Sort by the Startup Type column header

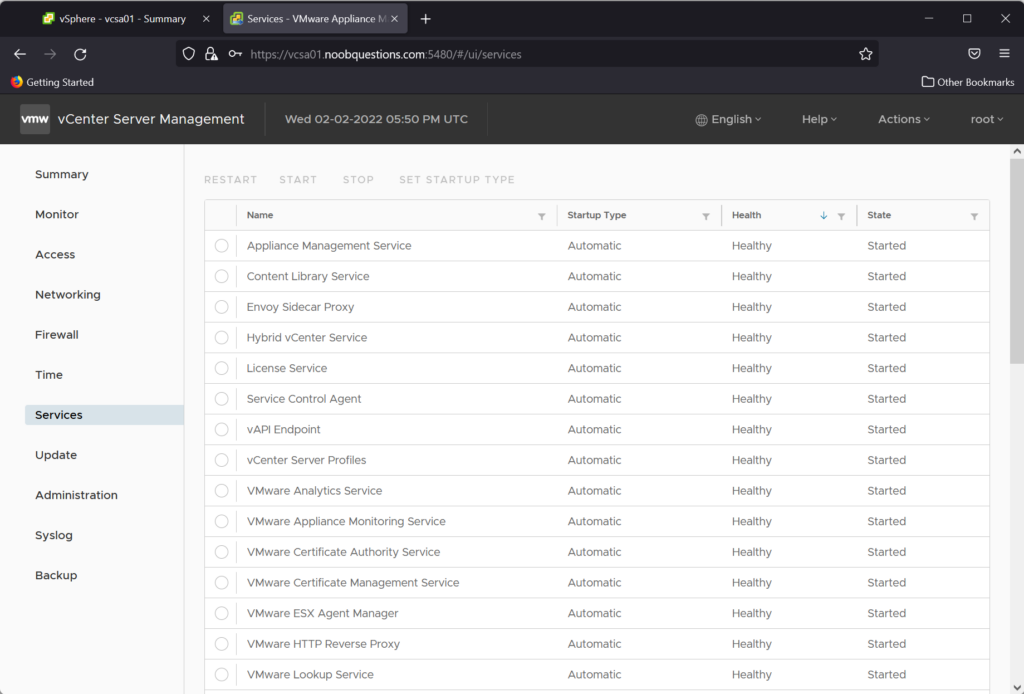[x=597, y=215]
